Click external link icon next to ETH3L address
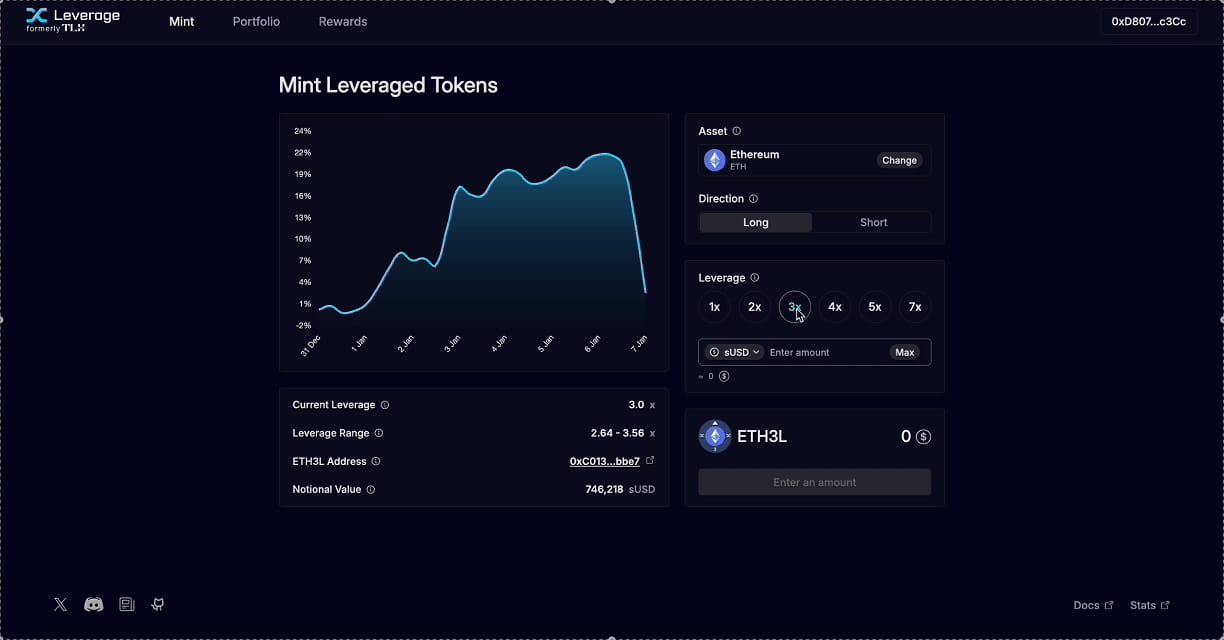 coord(650,461)
